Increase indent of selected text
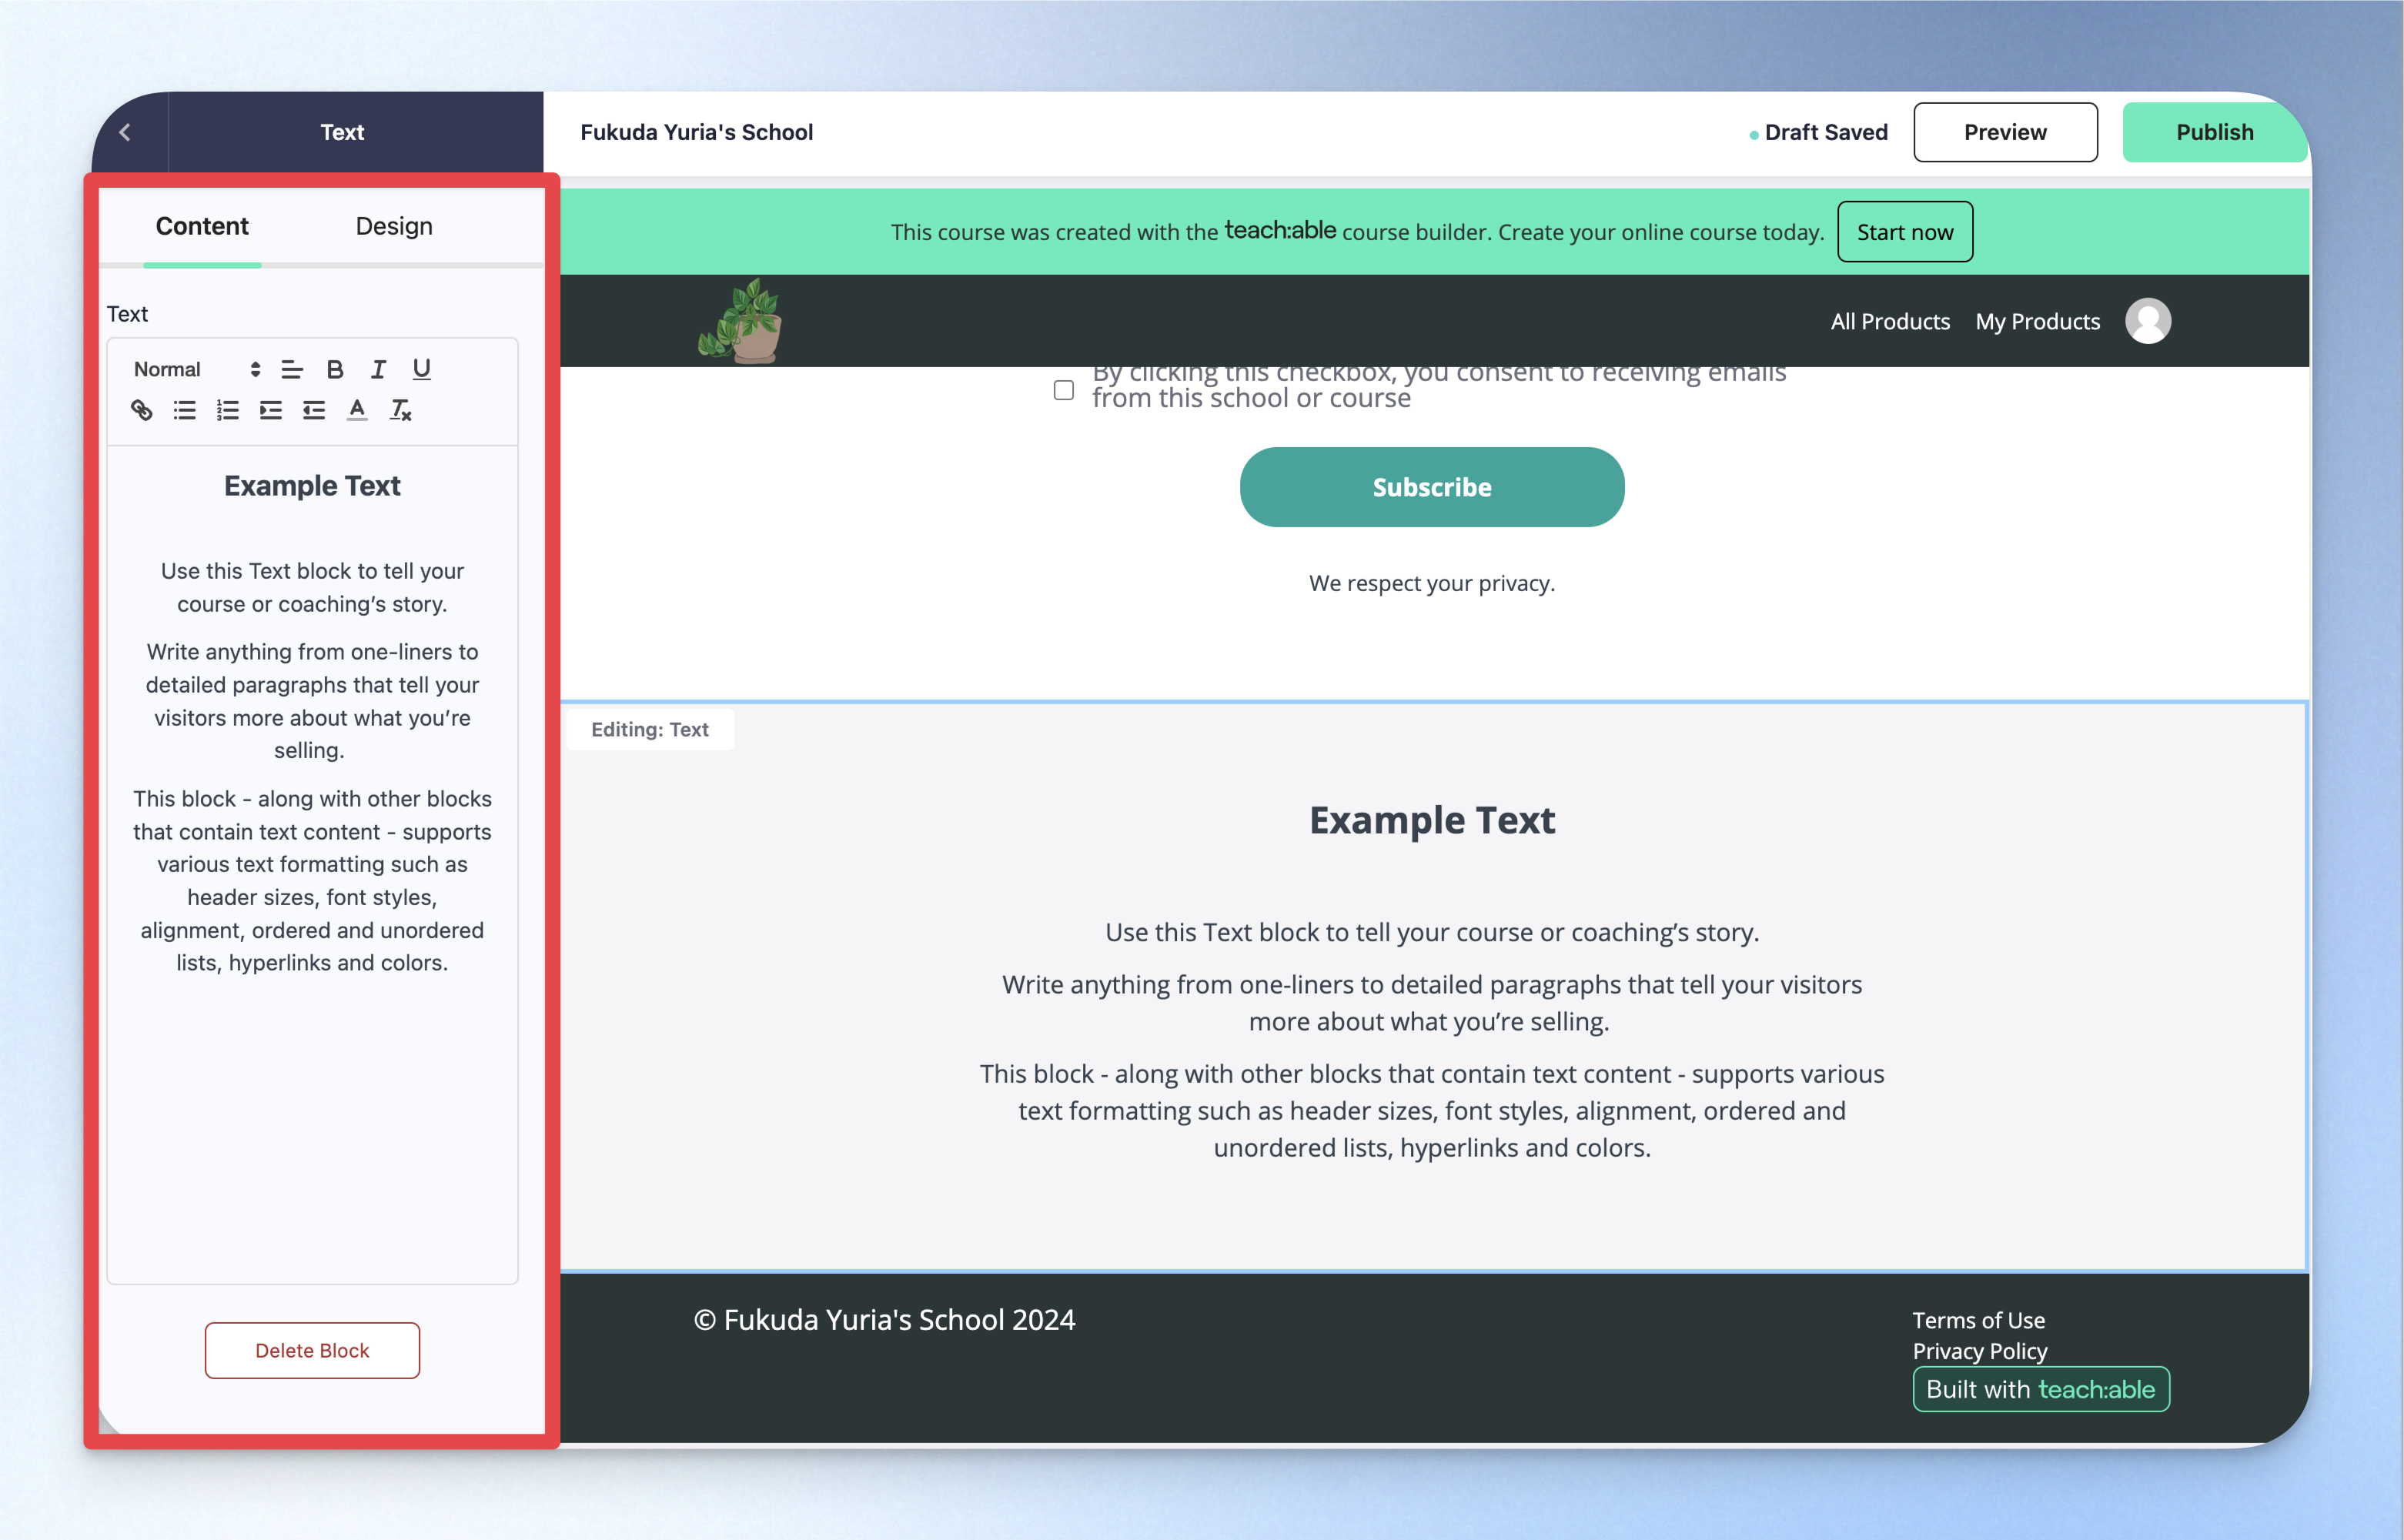Viewport: 2404px width, 1540px height. [271, 410]
